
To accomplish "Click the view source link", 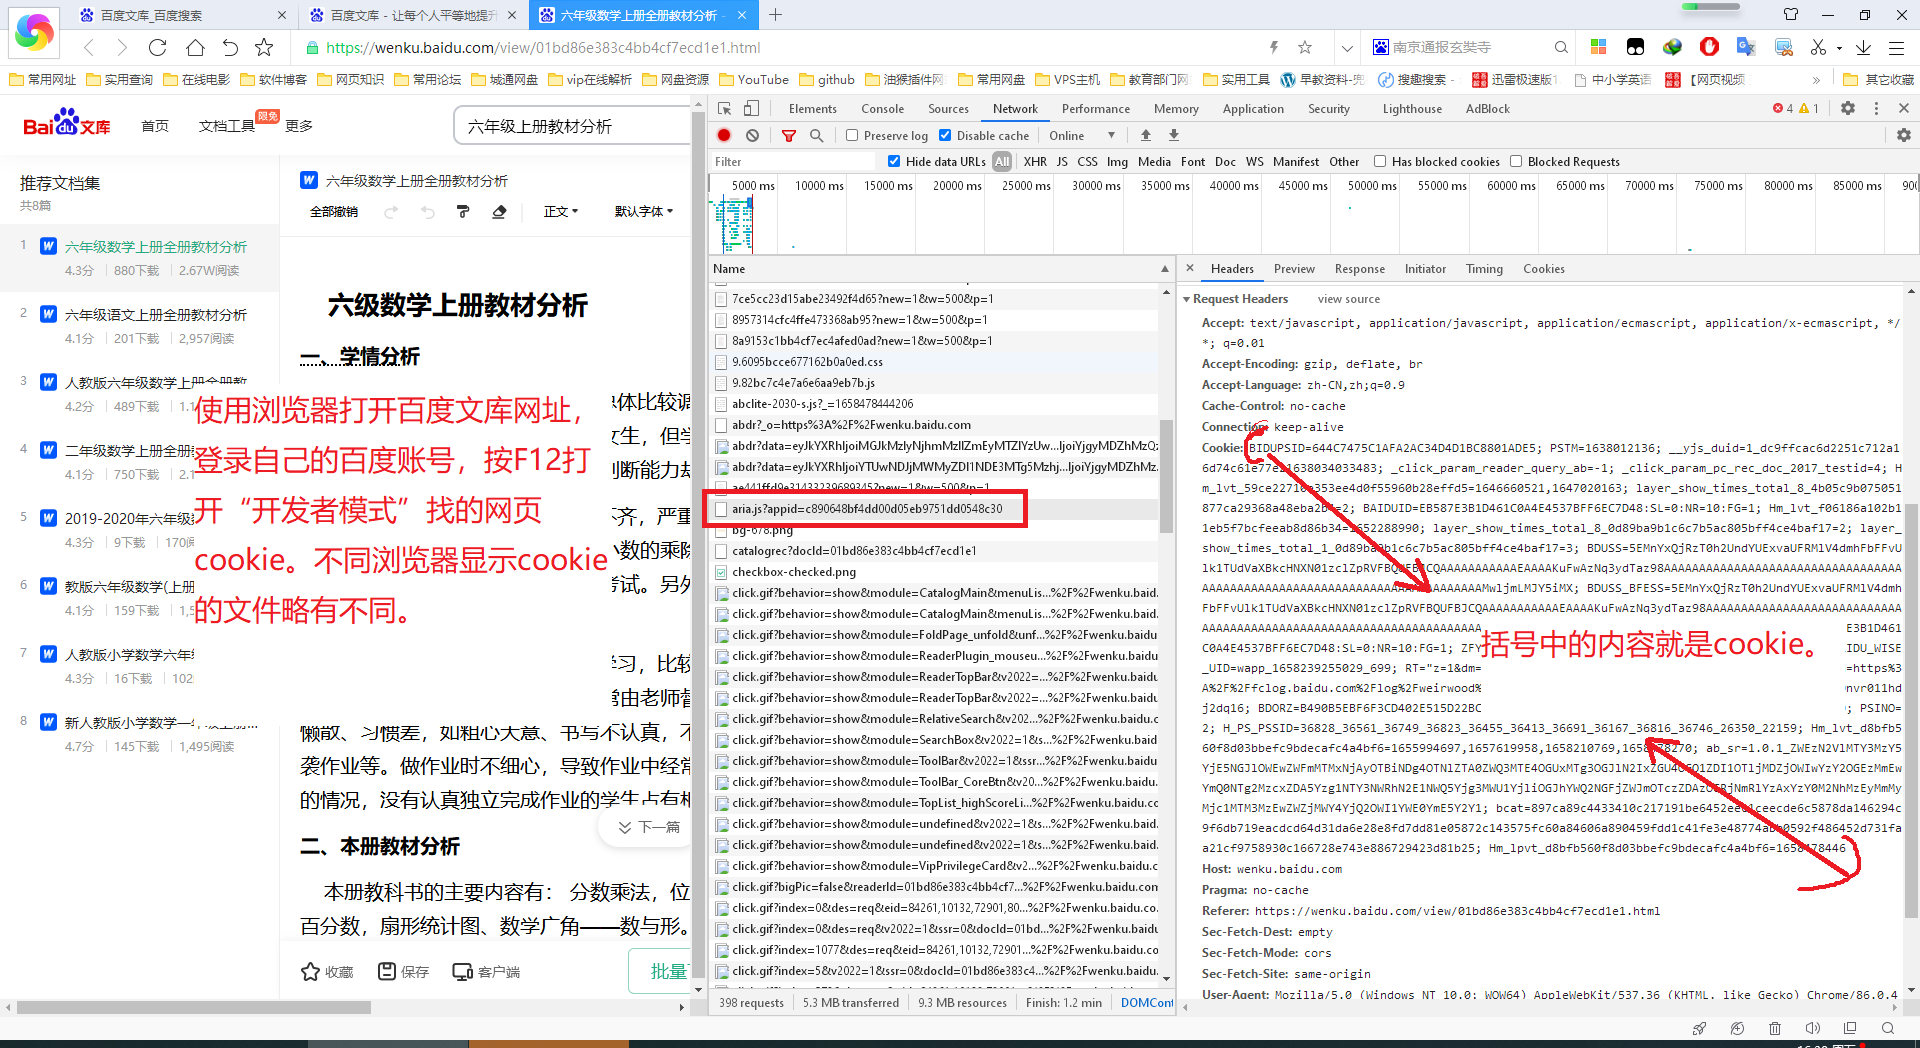I will 1348,299.
